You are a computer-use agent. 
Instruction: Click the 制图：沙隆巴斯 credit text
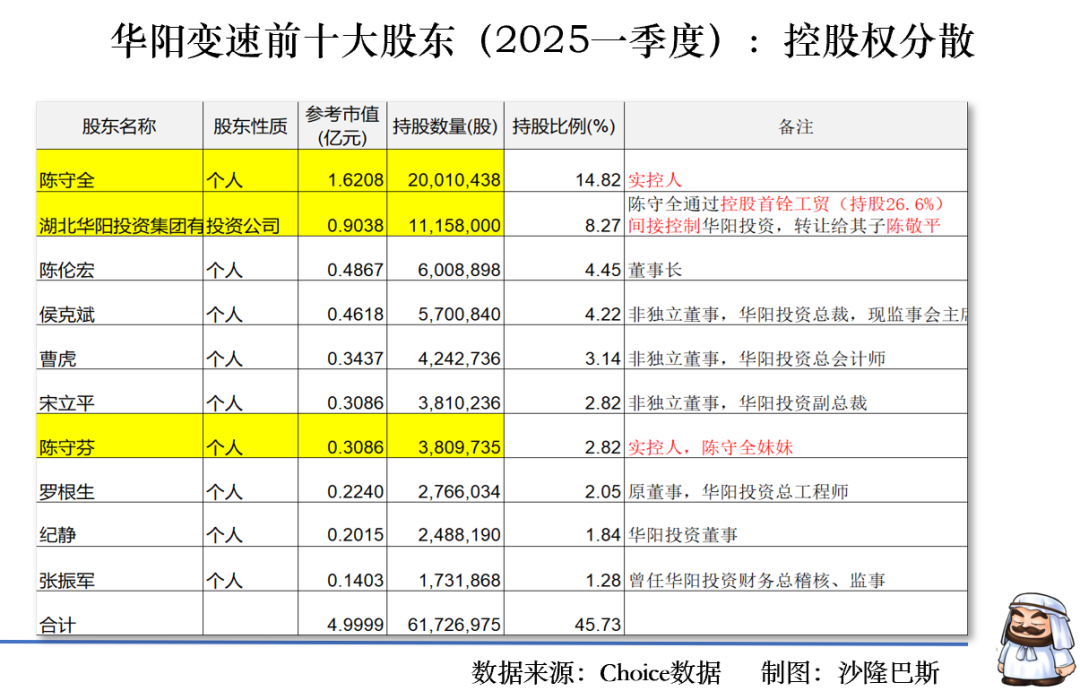tap(850, 673)
